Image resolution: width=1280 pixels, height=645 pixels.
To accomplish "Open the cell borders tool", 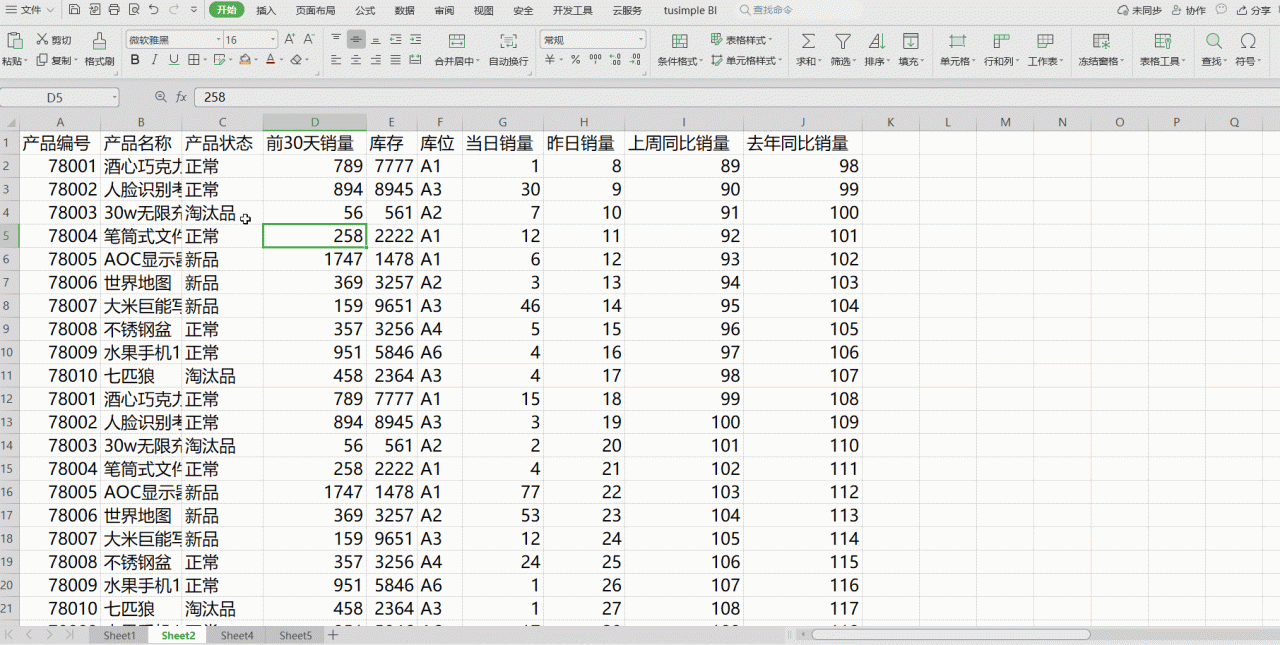I will (196, 60).
